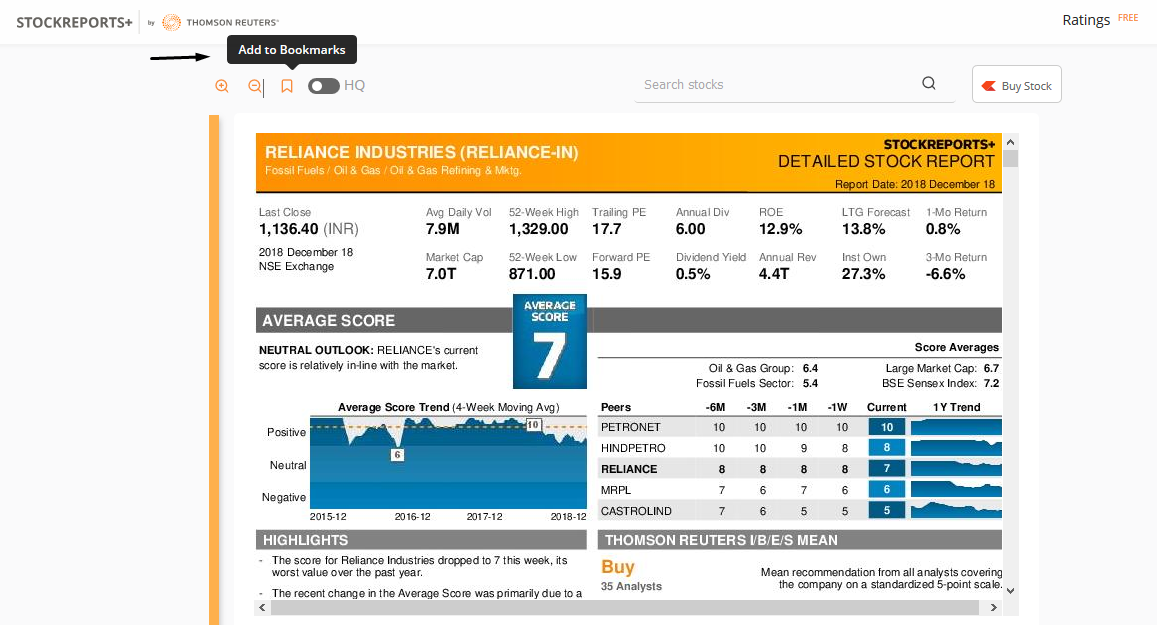This screenshot has height=625, width=1157.
Task: Click horizontal scroll right arrow
Action: 993,607
